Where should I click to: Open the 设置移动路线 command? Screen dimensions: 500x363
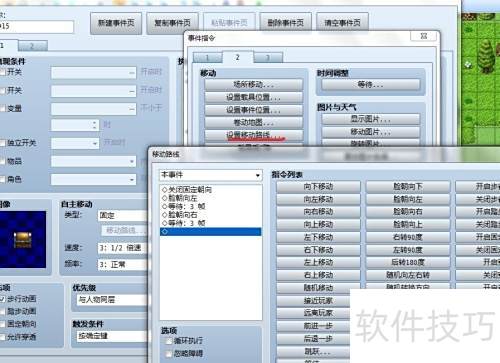[254, 135]
